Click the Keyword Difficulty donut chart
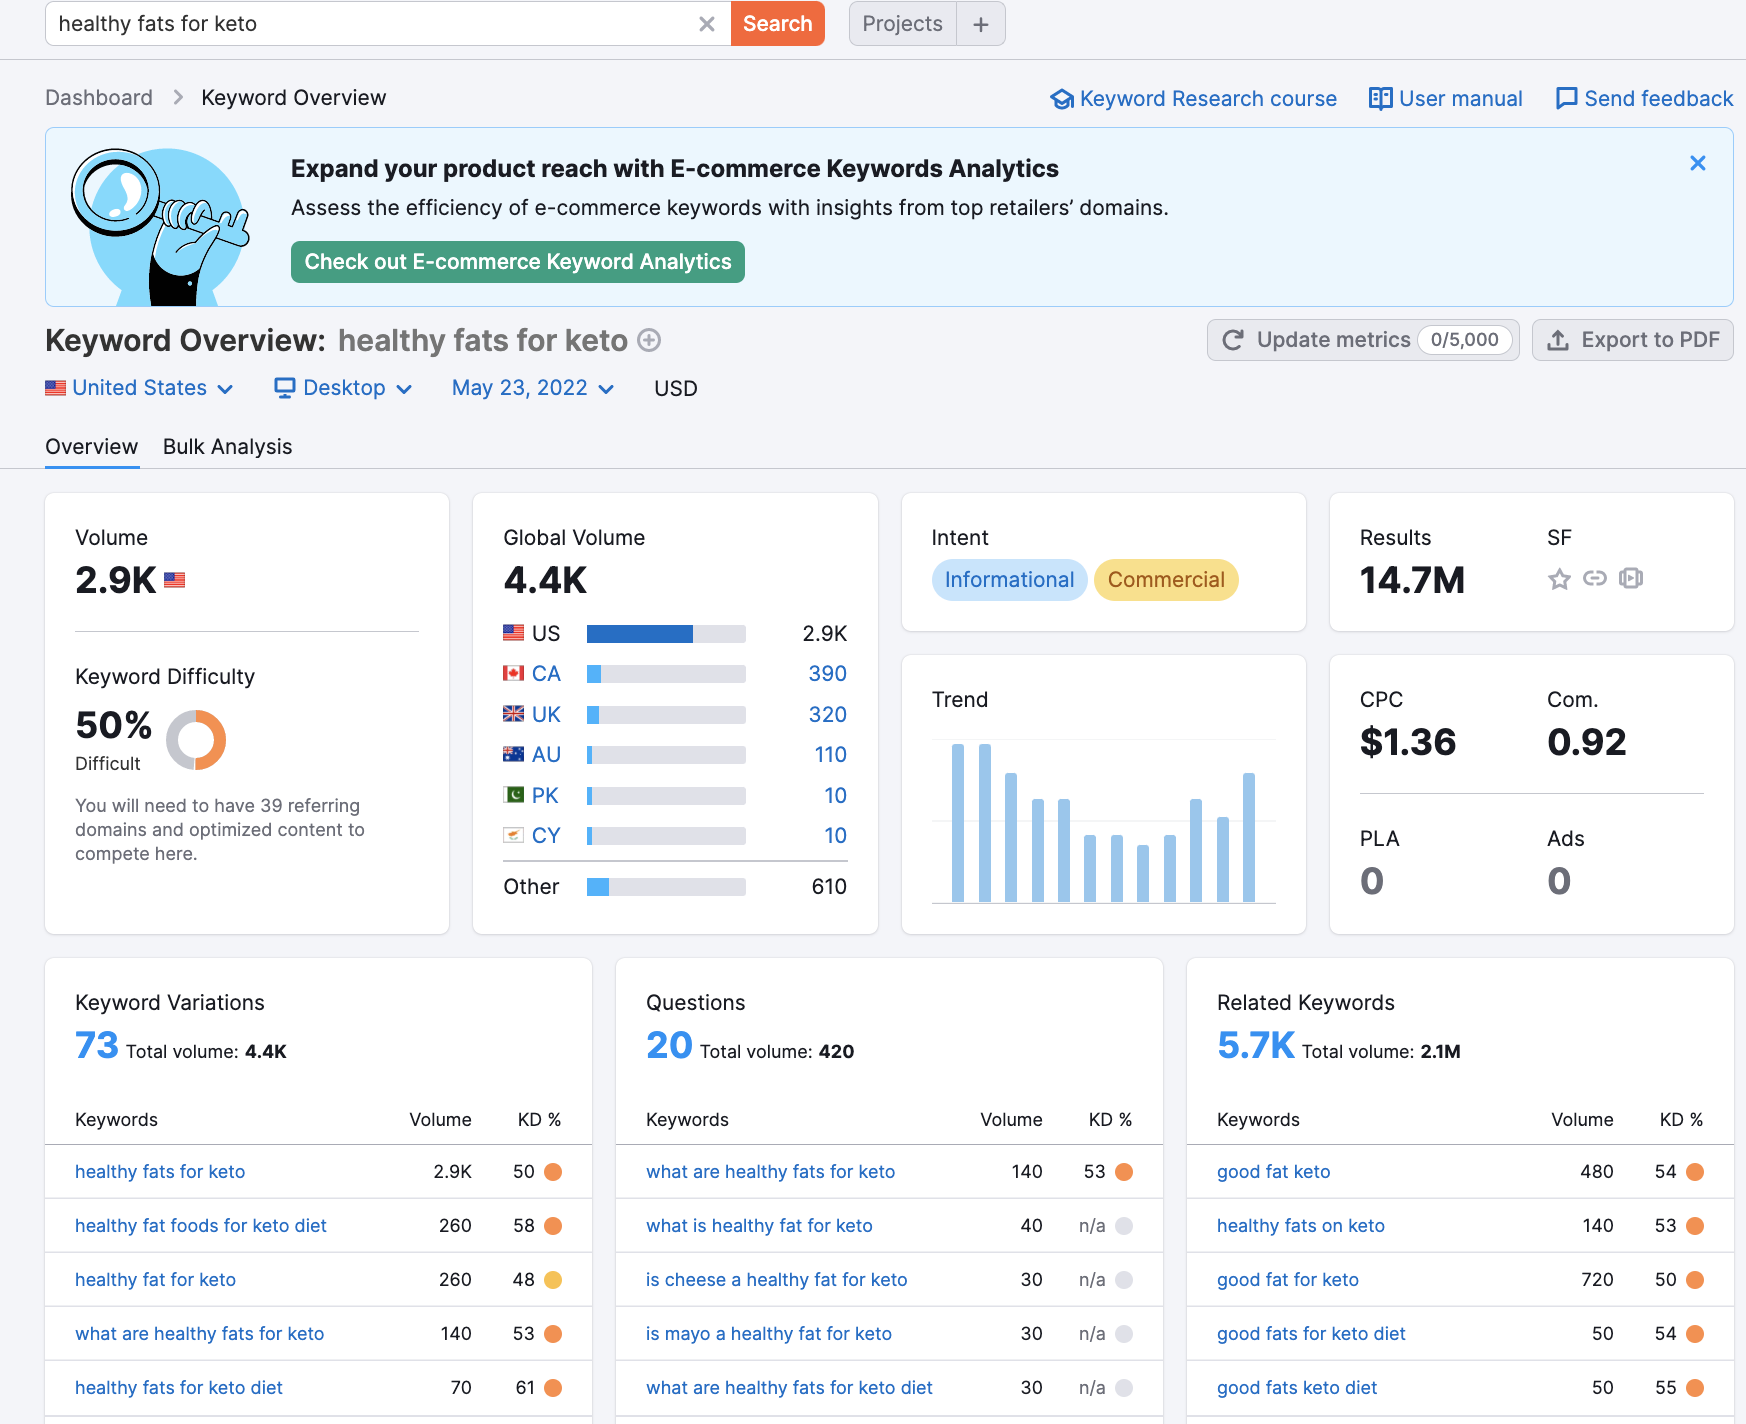1746x1424 pixels. click(196, 740)
